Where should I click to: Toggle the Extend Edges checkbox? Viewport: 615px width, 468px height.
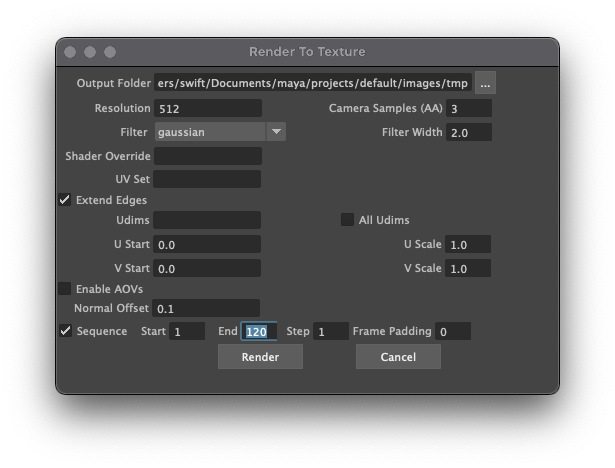click(65, 200)
